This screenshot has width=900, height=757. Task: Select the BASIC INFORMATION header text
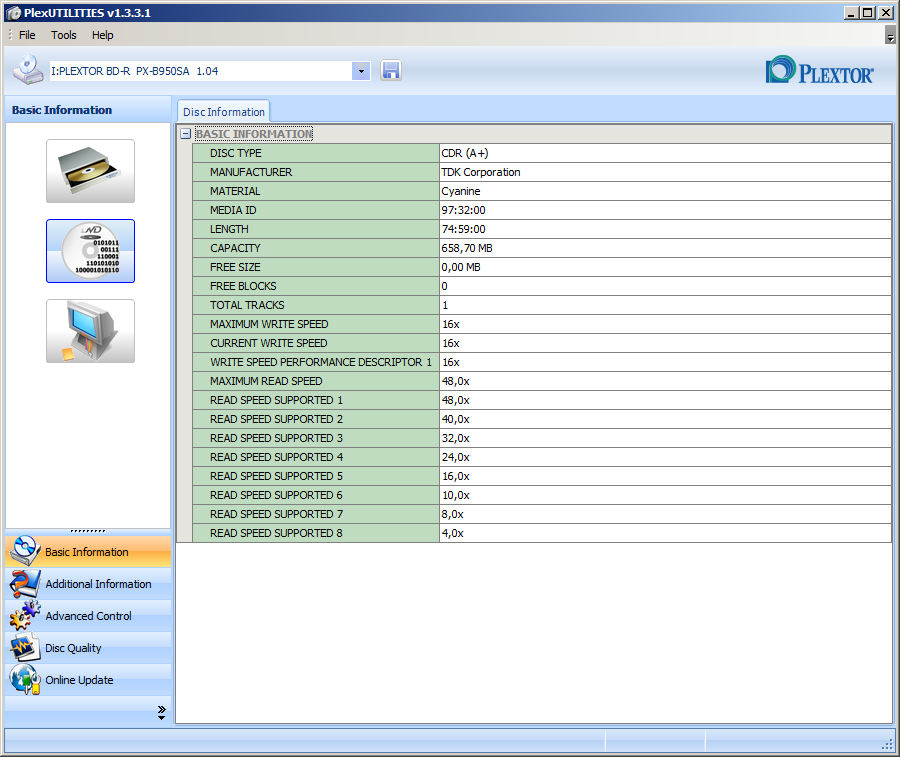(254, 134)
